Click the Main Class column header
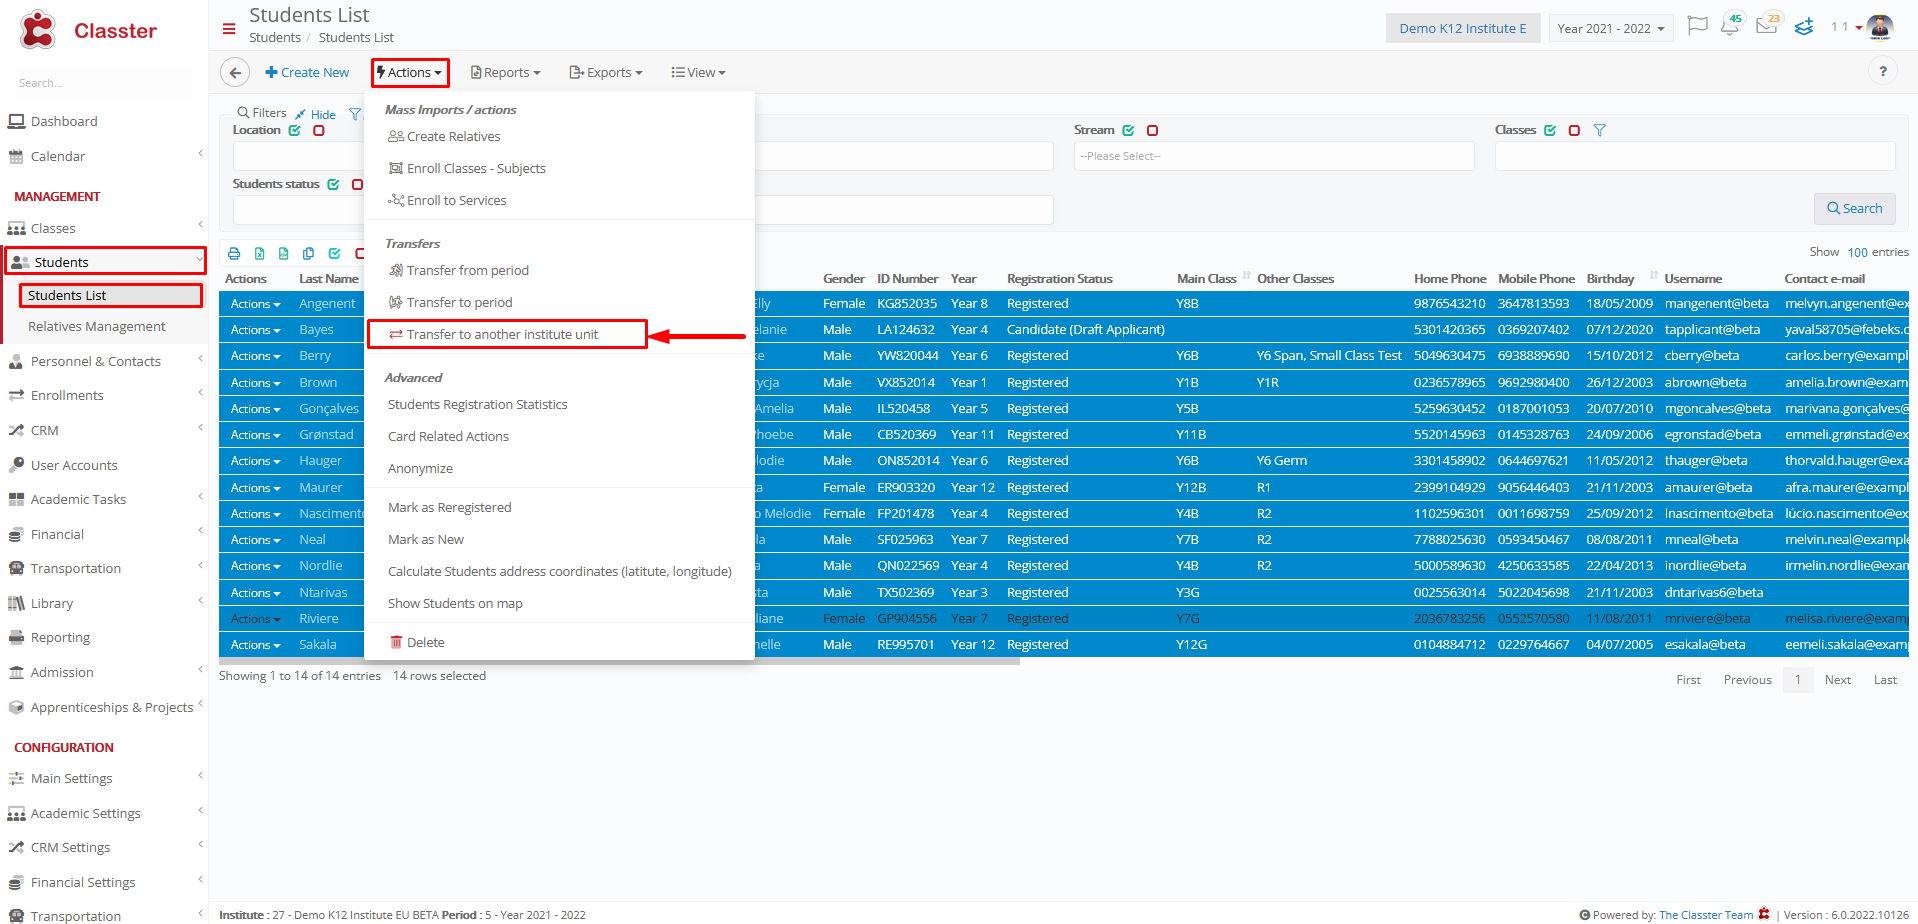The height and width of the screenshot is (924, 1918). click(x=1207, y=279)
